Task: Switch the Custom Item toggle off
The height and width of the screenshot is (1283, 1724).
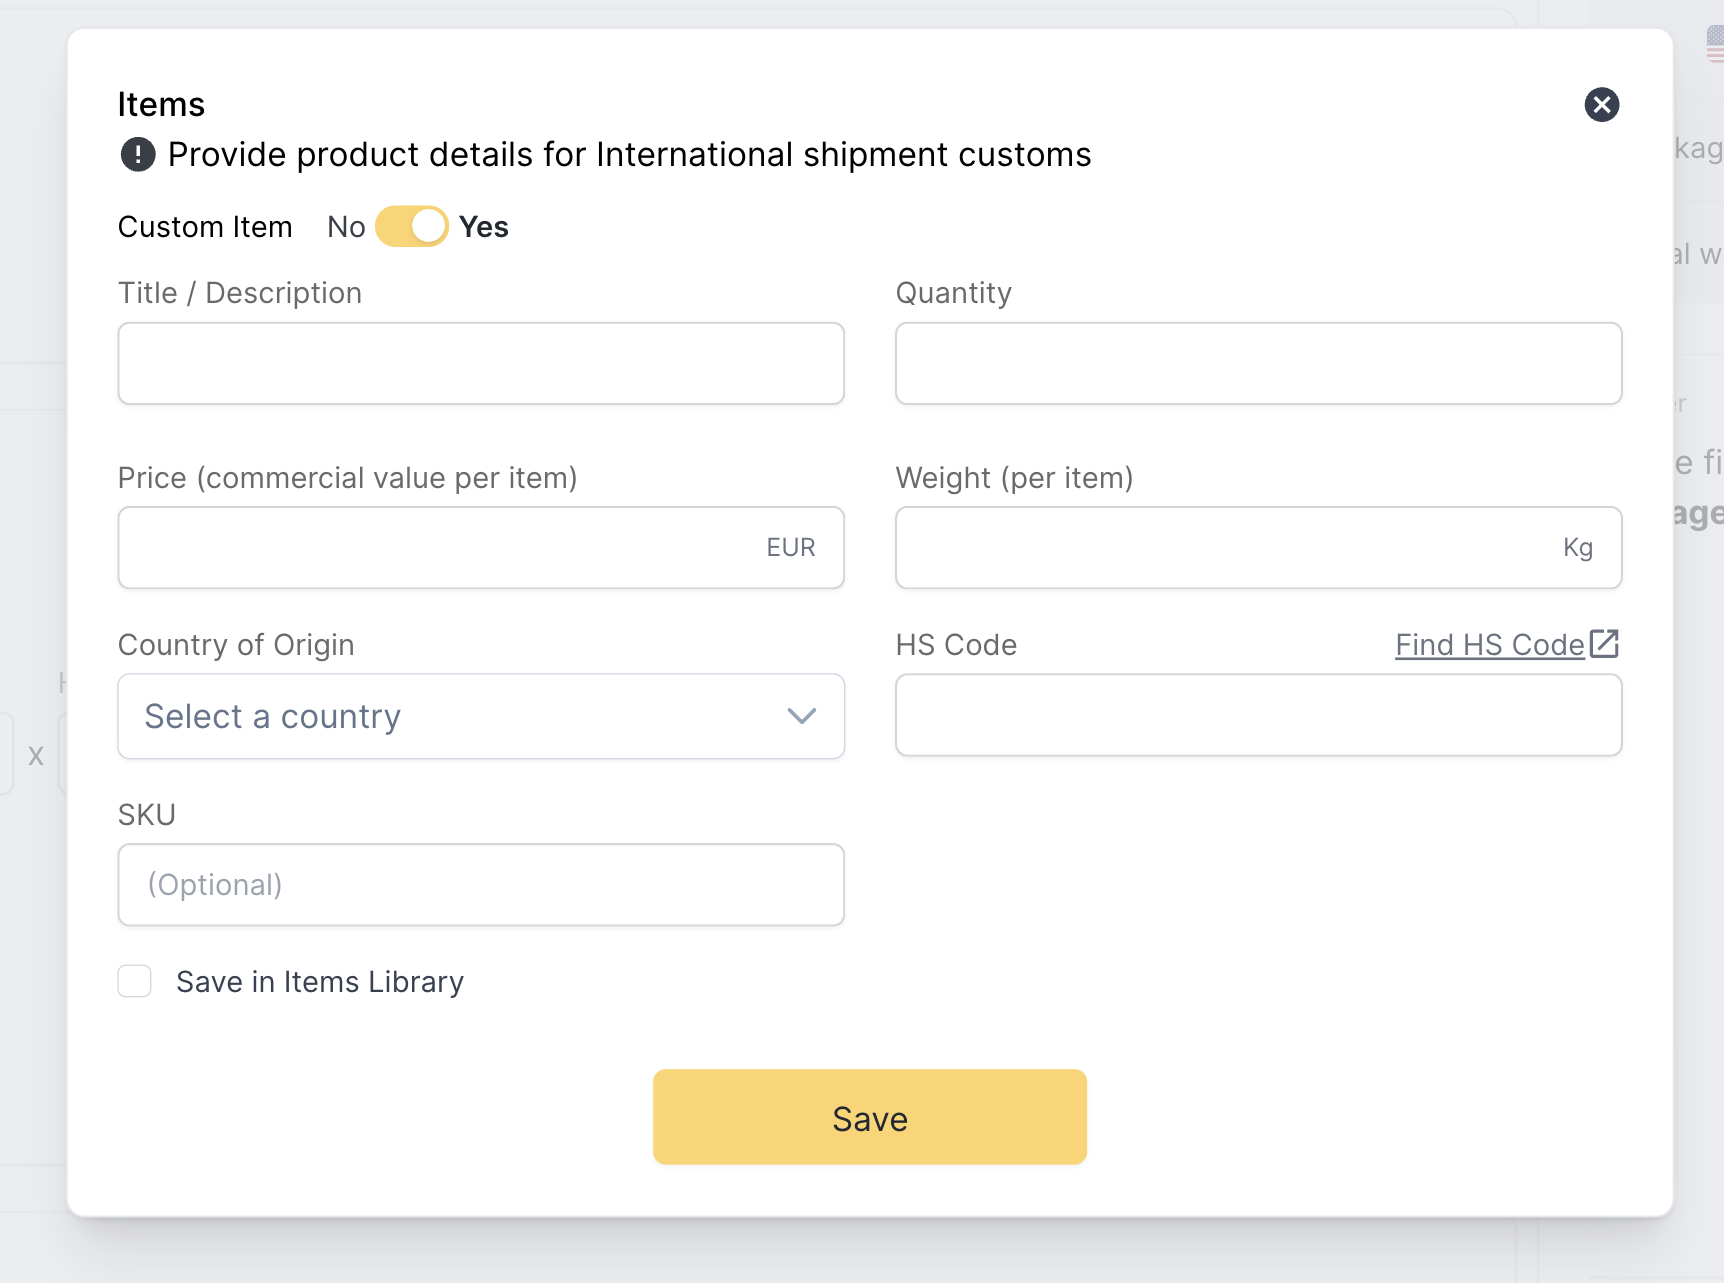Action: (410, 226)
